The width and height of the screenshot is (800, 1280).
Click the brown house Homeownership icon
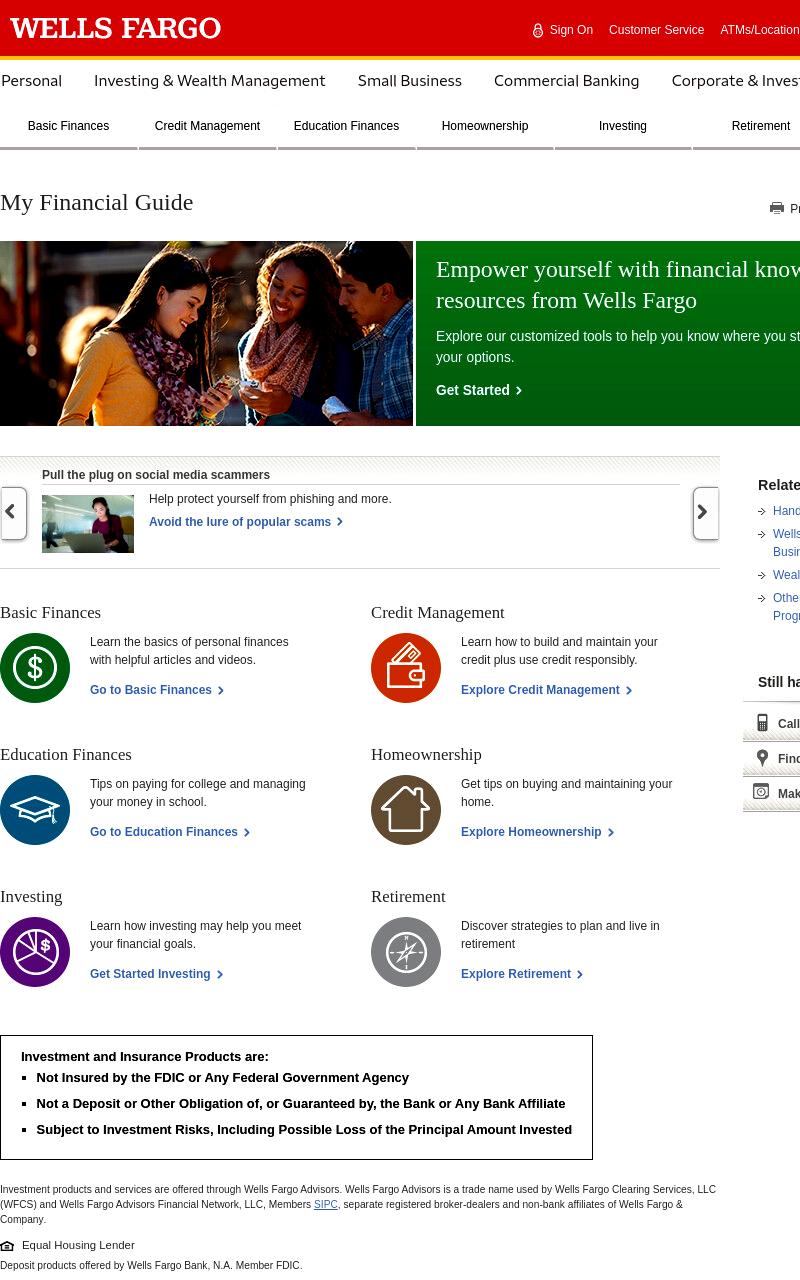[406, 810]
